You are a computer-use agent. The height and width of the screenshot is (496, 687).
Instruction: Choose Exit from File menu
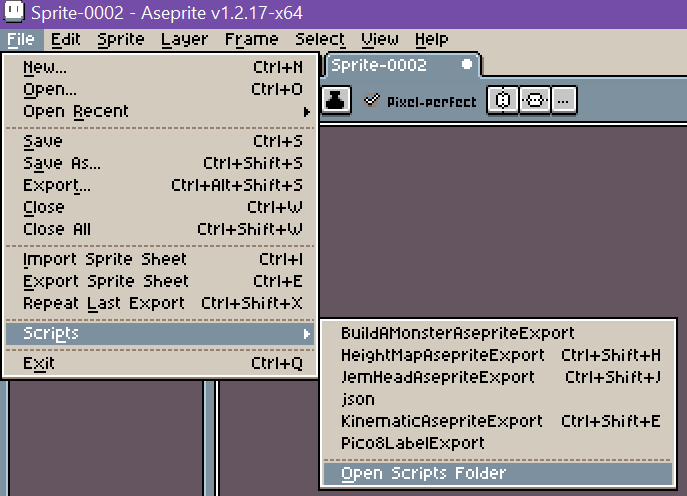coord(160,363)
